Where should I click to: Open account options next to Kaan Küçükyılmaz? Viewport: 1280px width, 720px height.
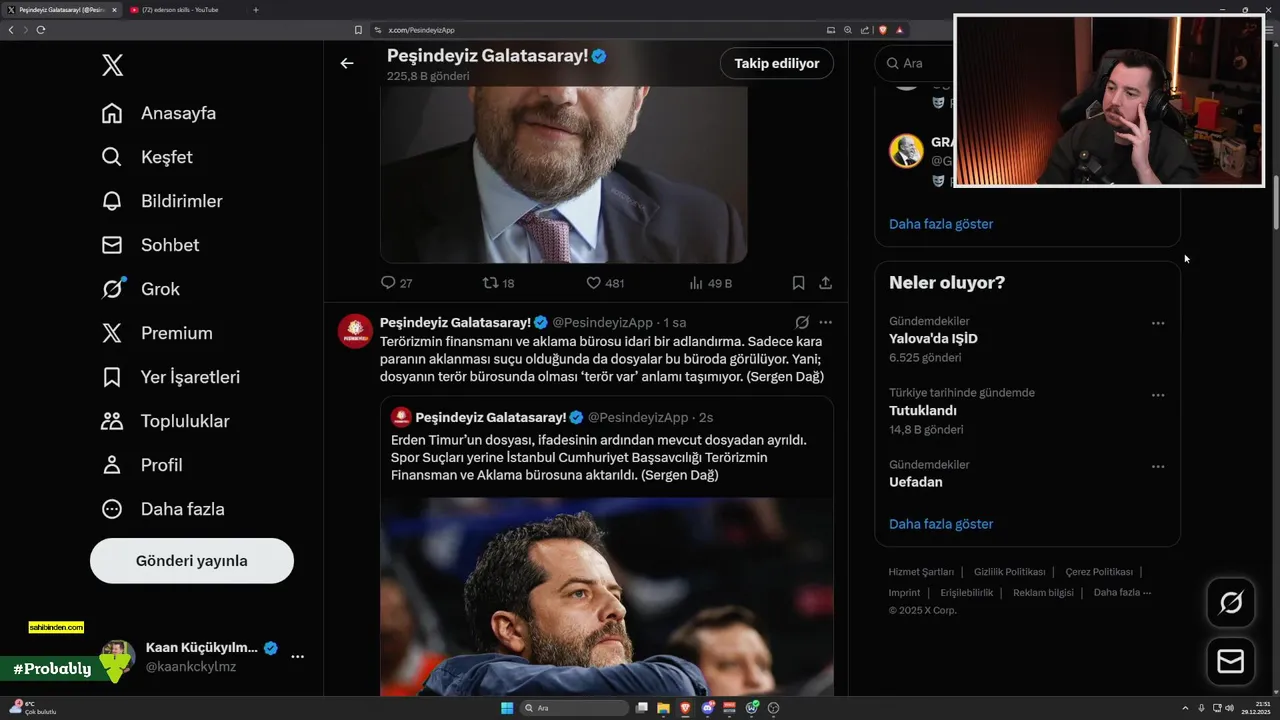[297, 657]
